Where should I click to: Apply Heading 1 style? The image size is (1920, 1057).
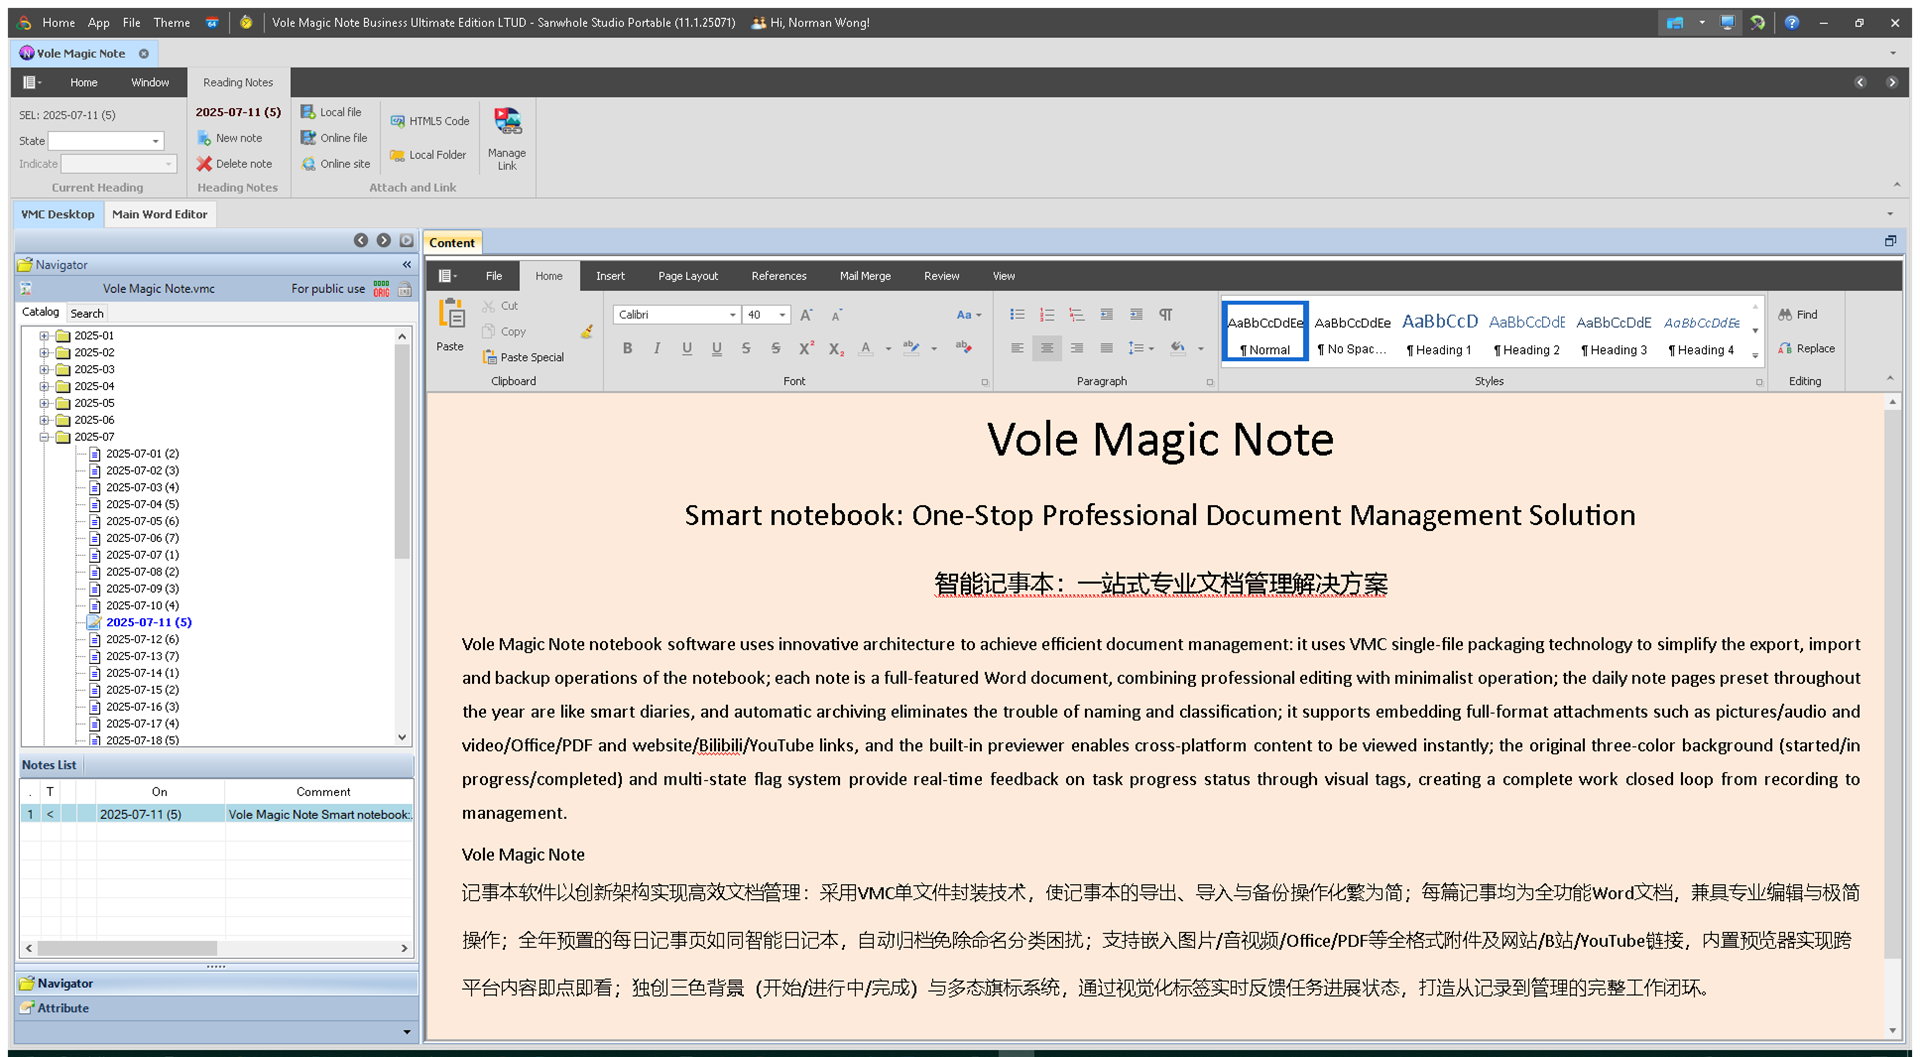pyautogui.click(x=1439, y=332)
